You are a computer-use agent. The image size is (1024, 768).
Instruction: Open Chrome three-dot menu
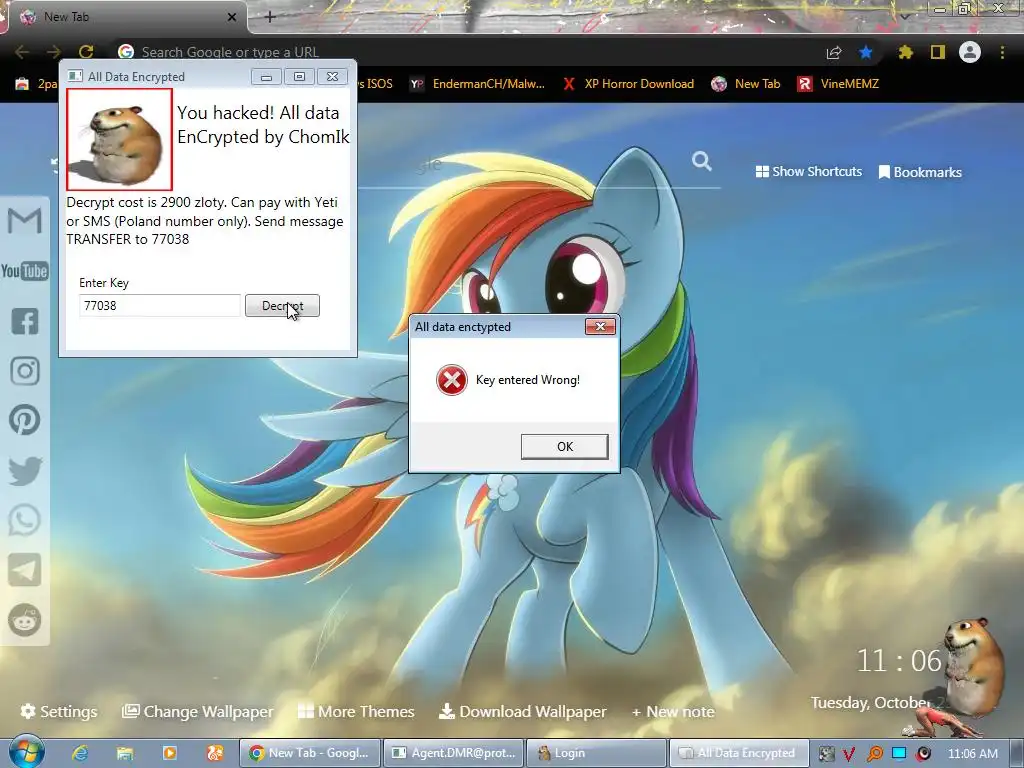point(1002,52)
